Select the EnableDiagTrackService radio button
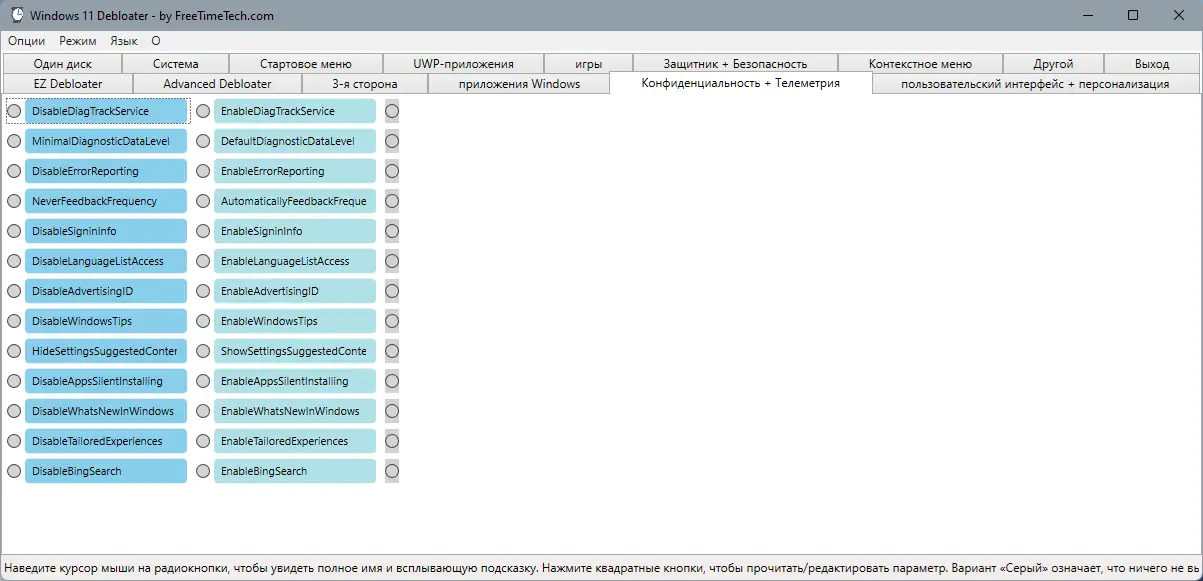The width and height of the screenshot is (1203, 581). click(x=203, y=111)
